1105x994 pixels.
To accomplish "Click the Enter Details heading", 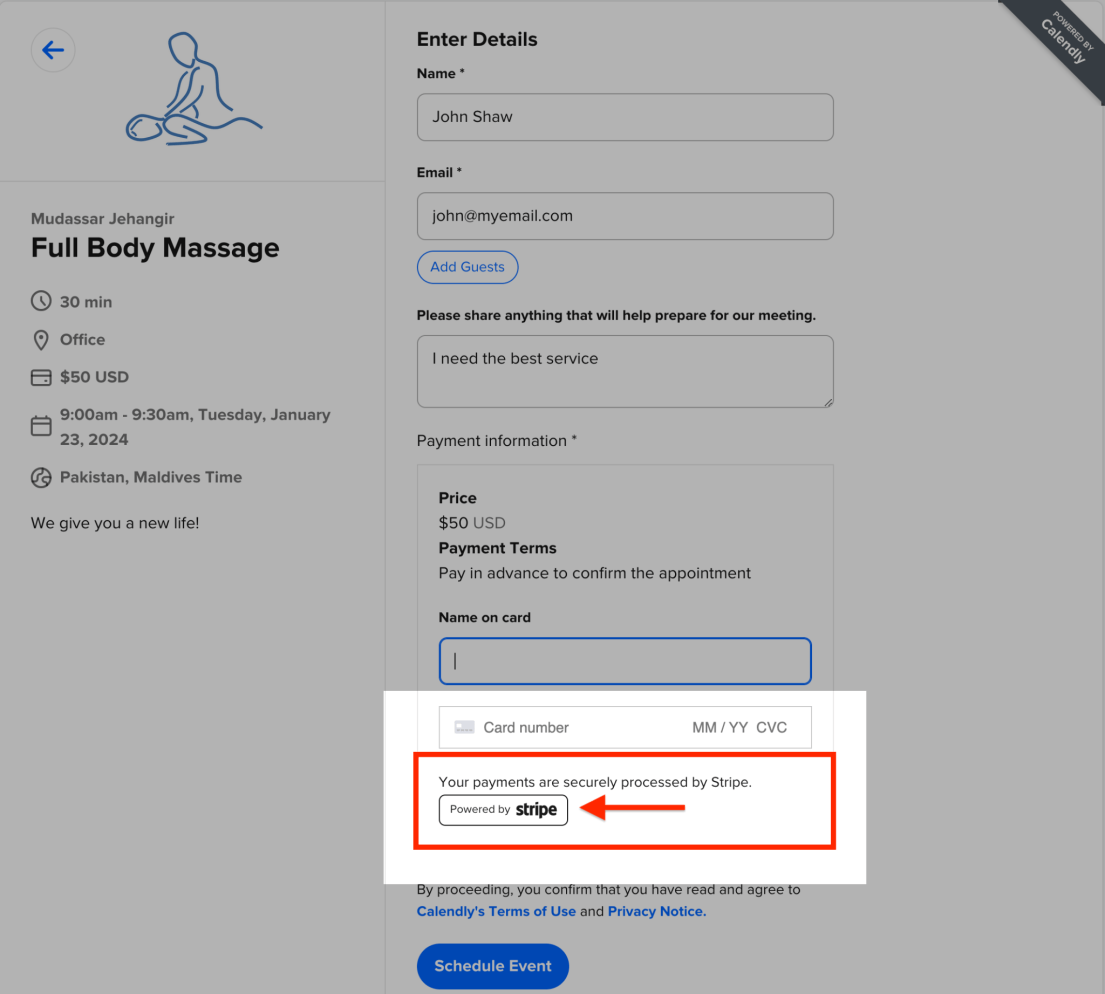I will coord(477,39).
